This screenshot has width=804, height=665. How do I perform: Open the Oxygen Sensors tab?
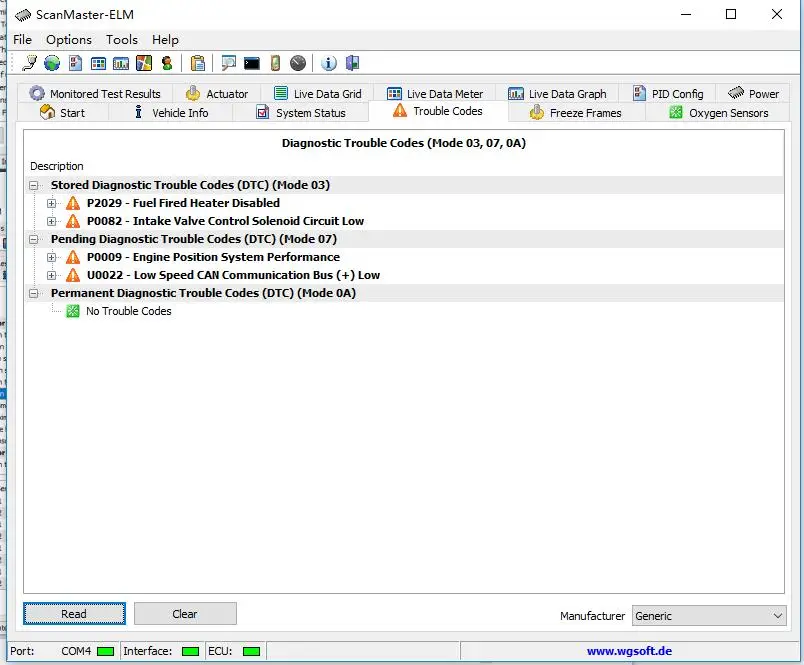[718, 113]
